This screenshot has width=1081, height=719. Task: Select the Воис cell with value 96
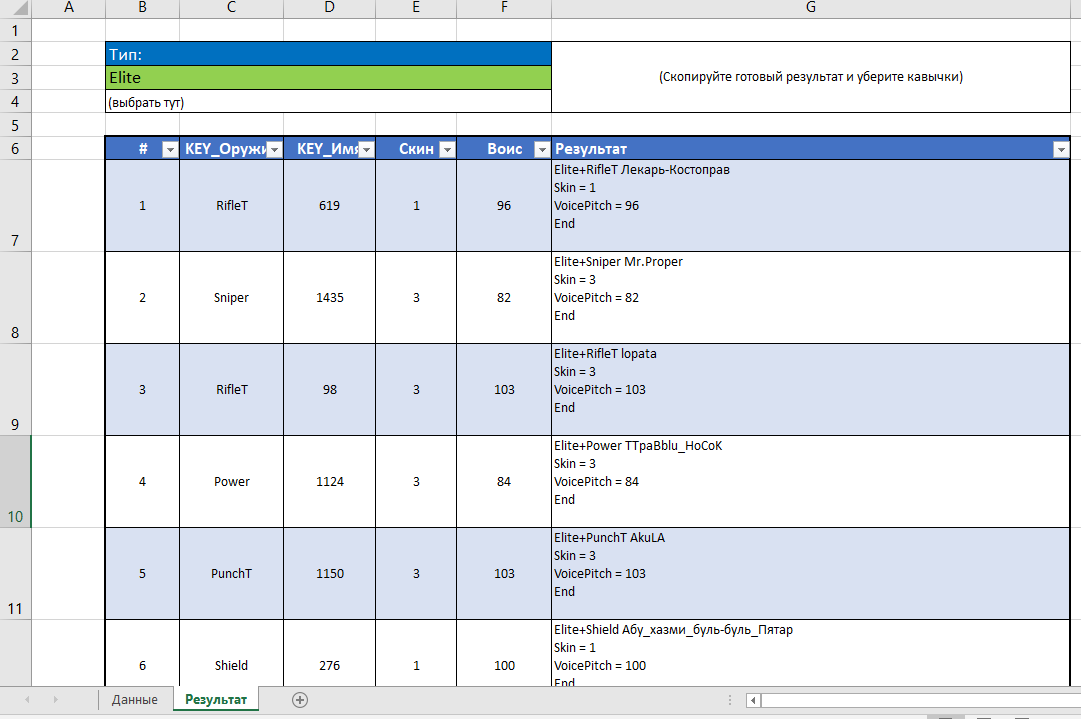click(x=504, y=205)
